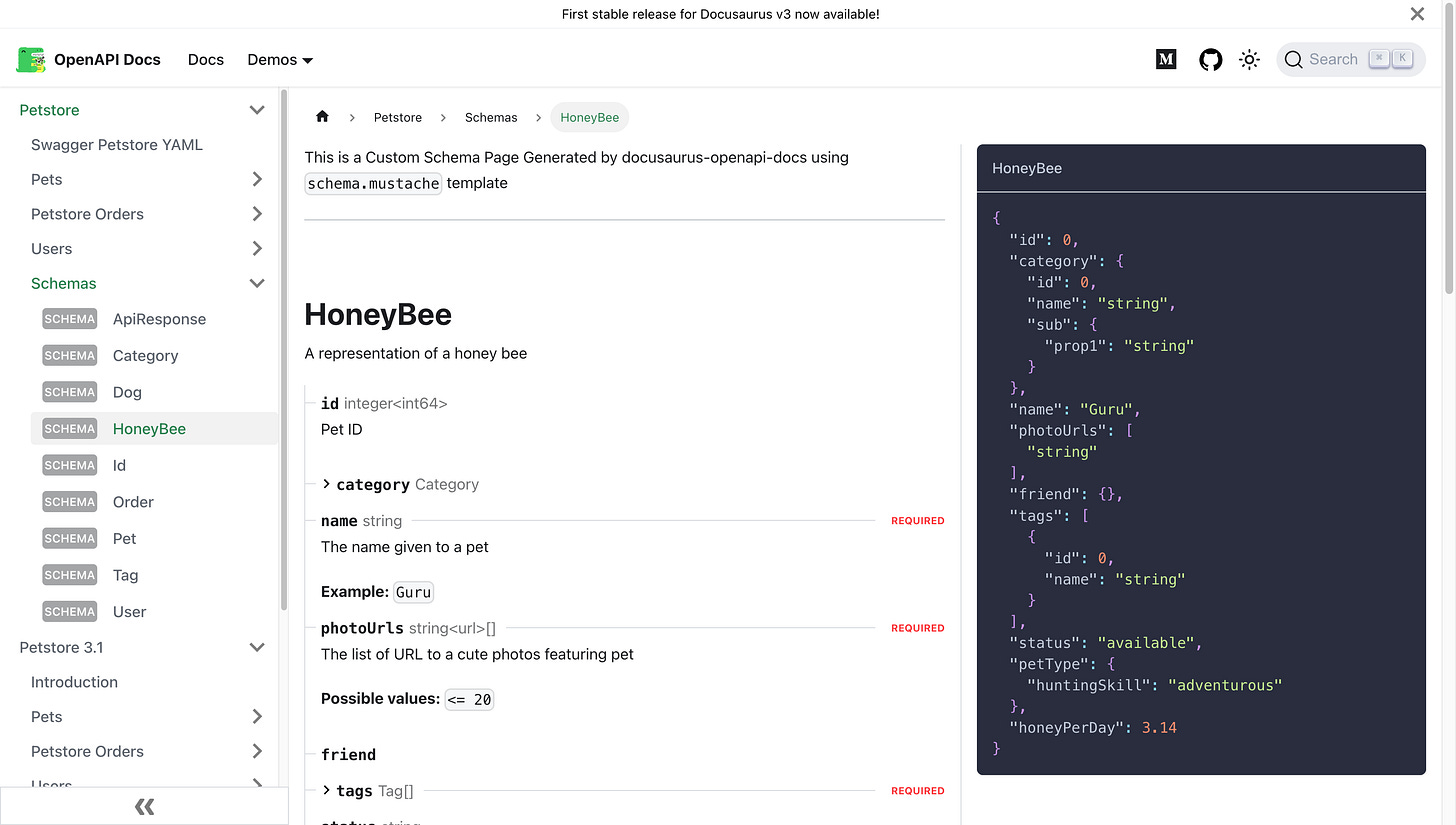Click the "status": "available" JSON line
Image resolution: width=1456 pixels, height=825 pixels.
1106,642
